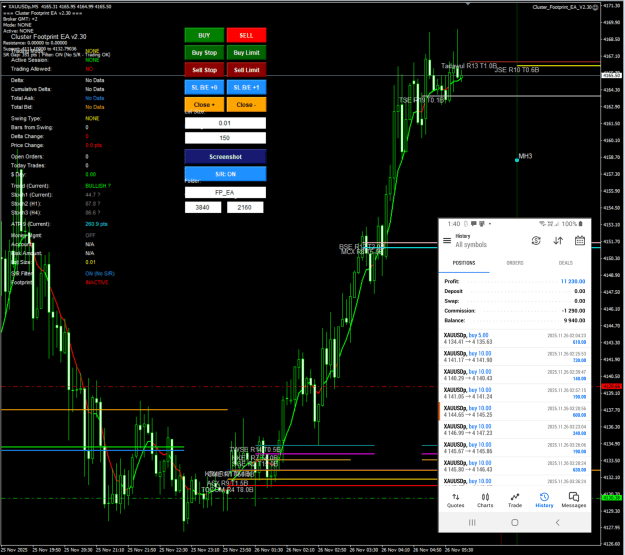
Task: Toggle the S/R: ON button
Action: coord(225,174)
